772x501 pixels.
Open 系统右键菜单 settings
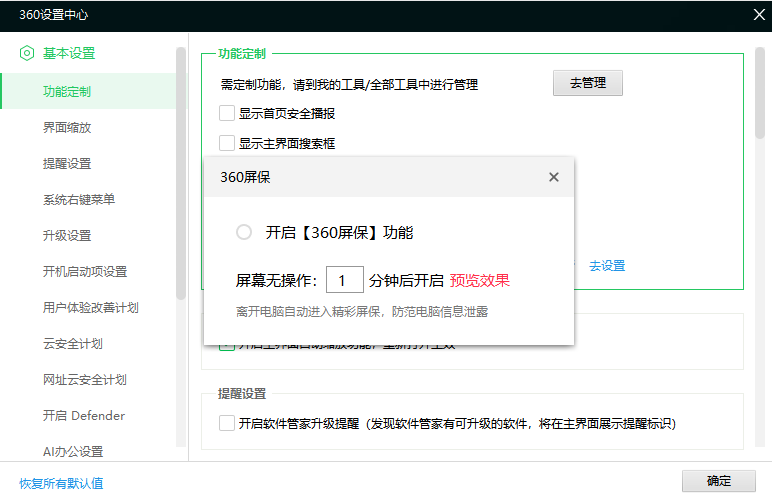pyautogui.click(x=79, y=200)
